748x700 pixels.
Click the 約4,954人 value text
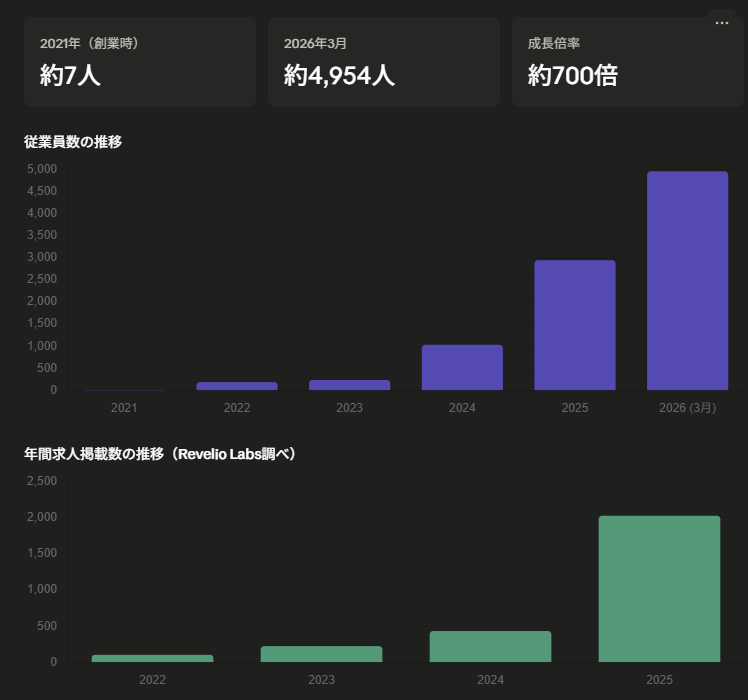[x=339, y=75]
